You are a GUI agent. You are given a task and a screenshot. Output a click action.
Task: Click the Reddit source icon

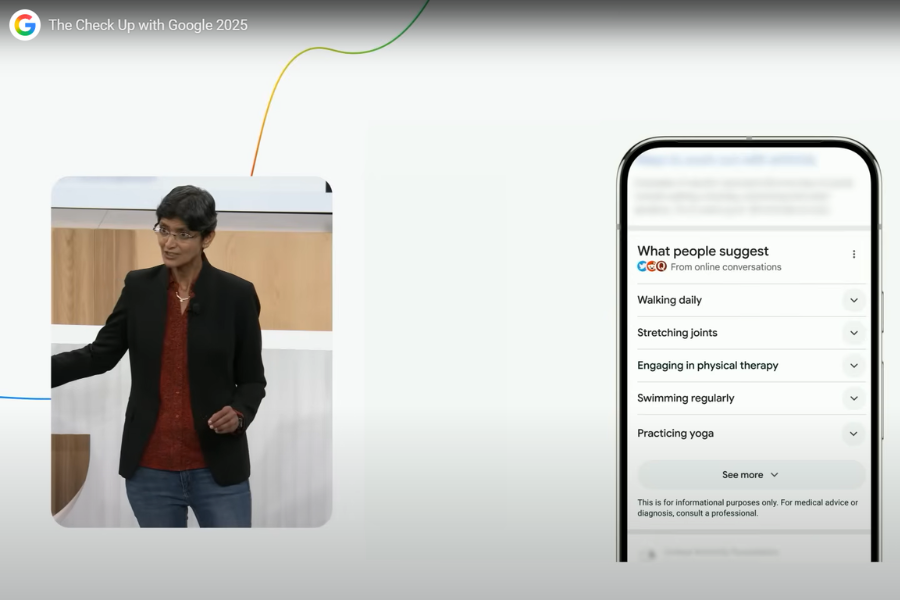(652, 267)
